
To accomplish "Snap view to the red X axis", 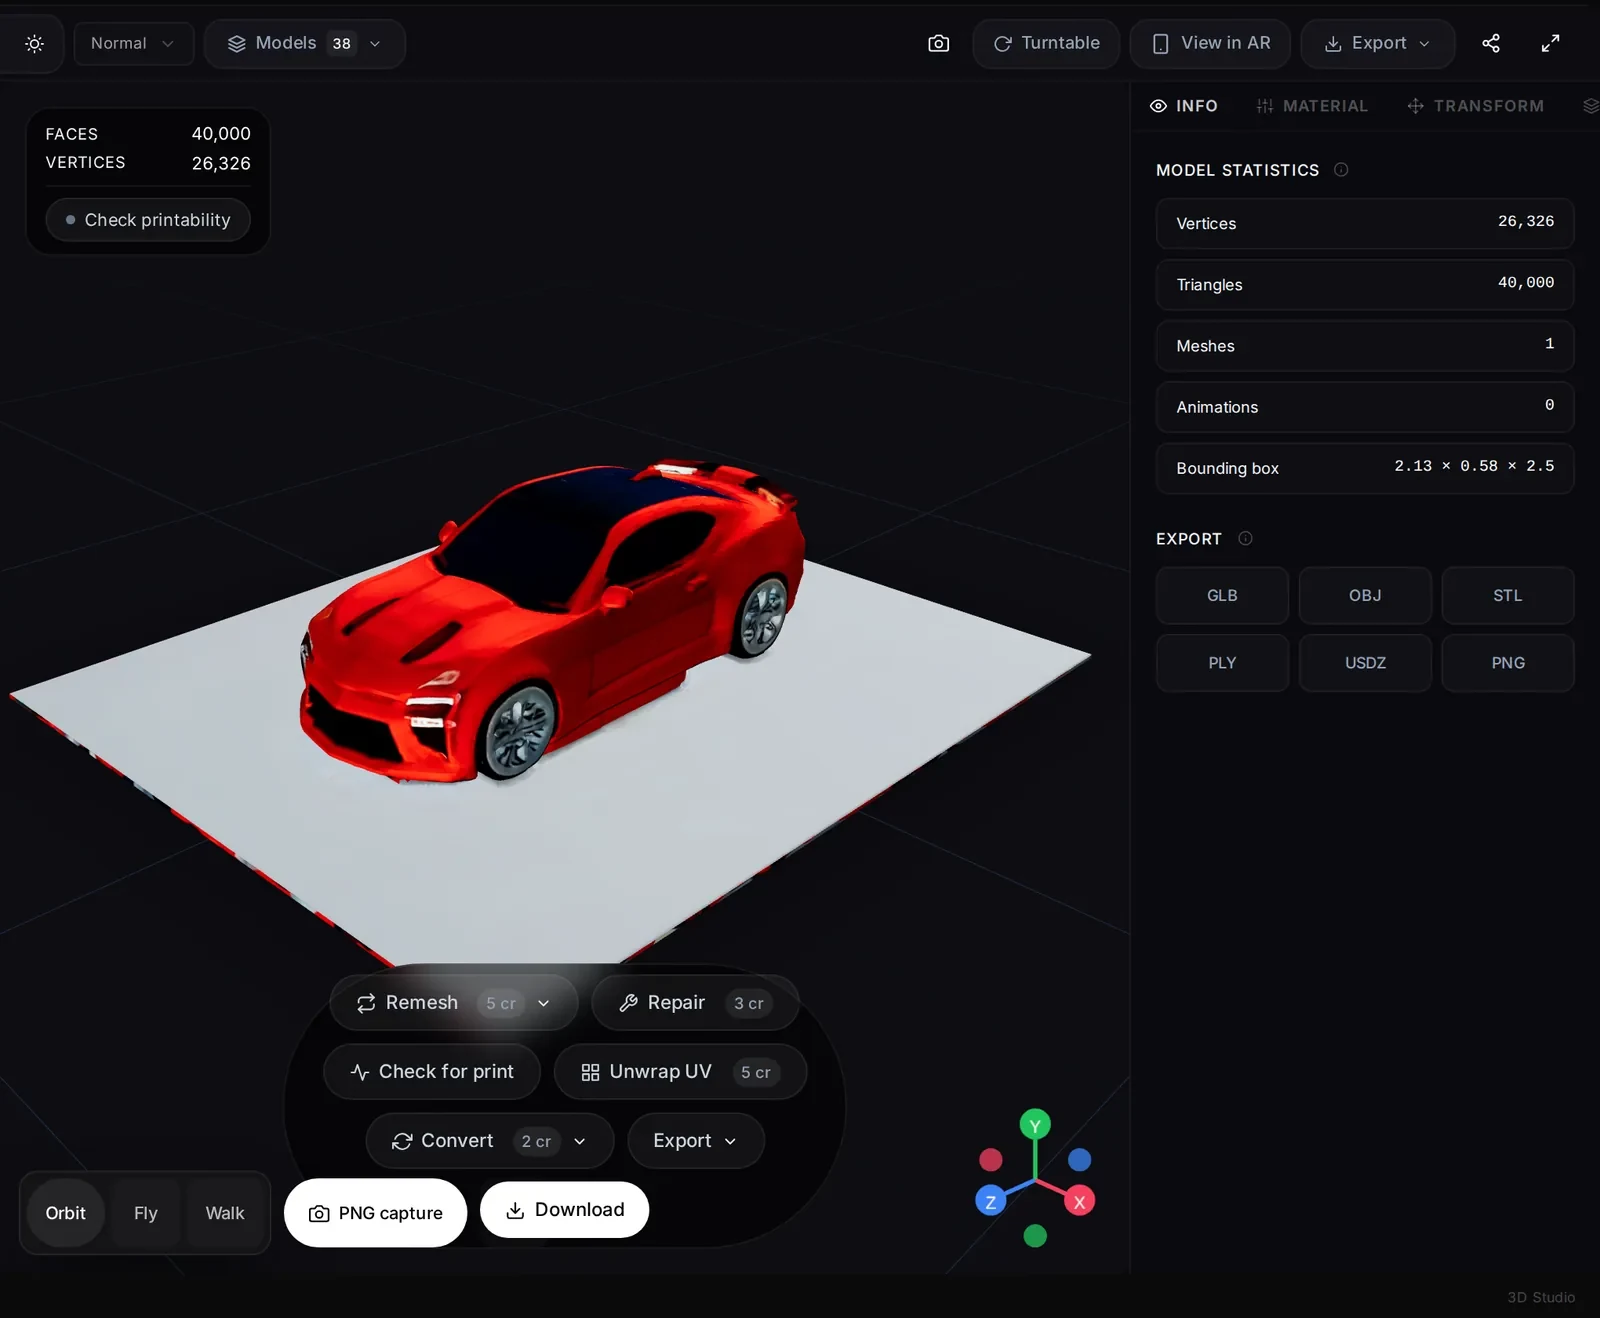I will point(1079,1202).
